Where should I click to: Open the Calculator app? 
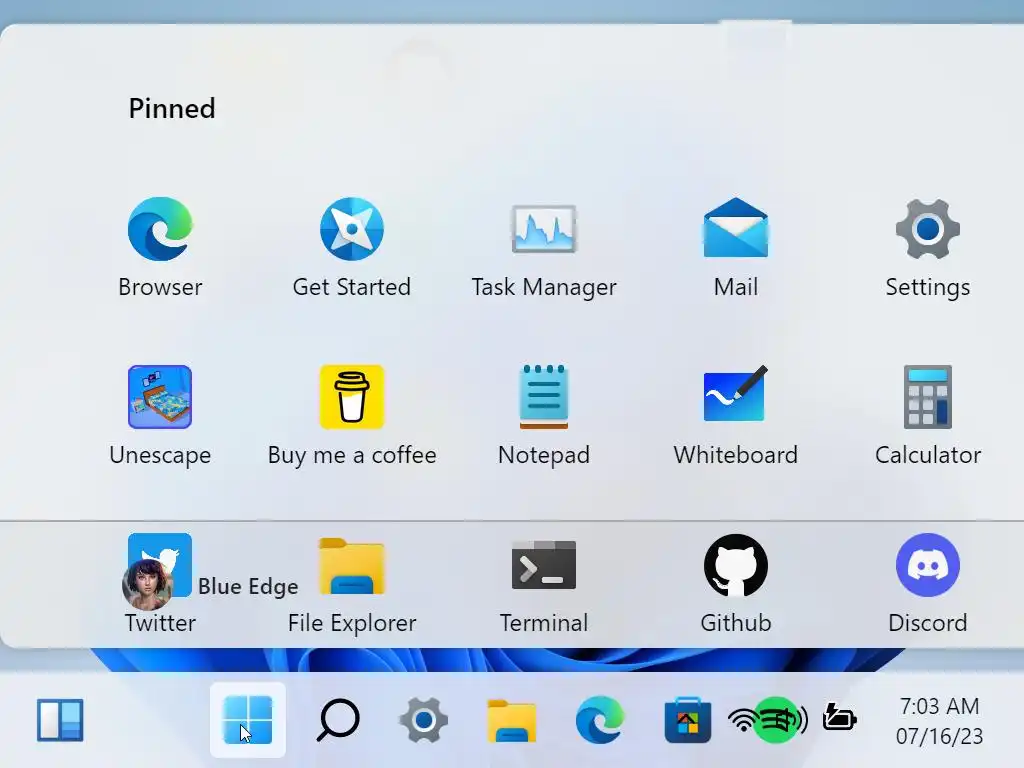coord(927,415)
